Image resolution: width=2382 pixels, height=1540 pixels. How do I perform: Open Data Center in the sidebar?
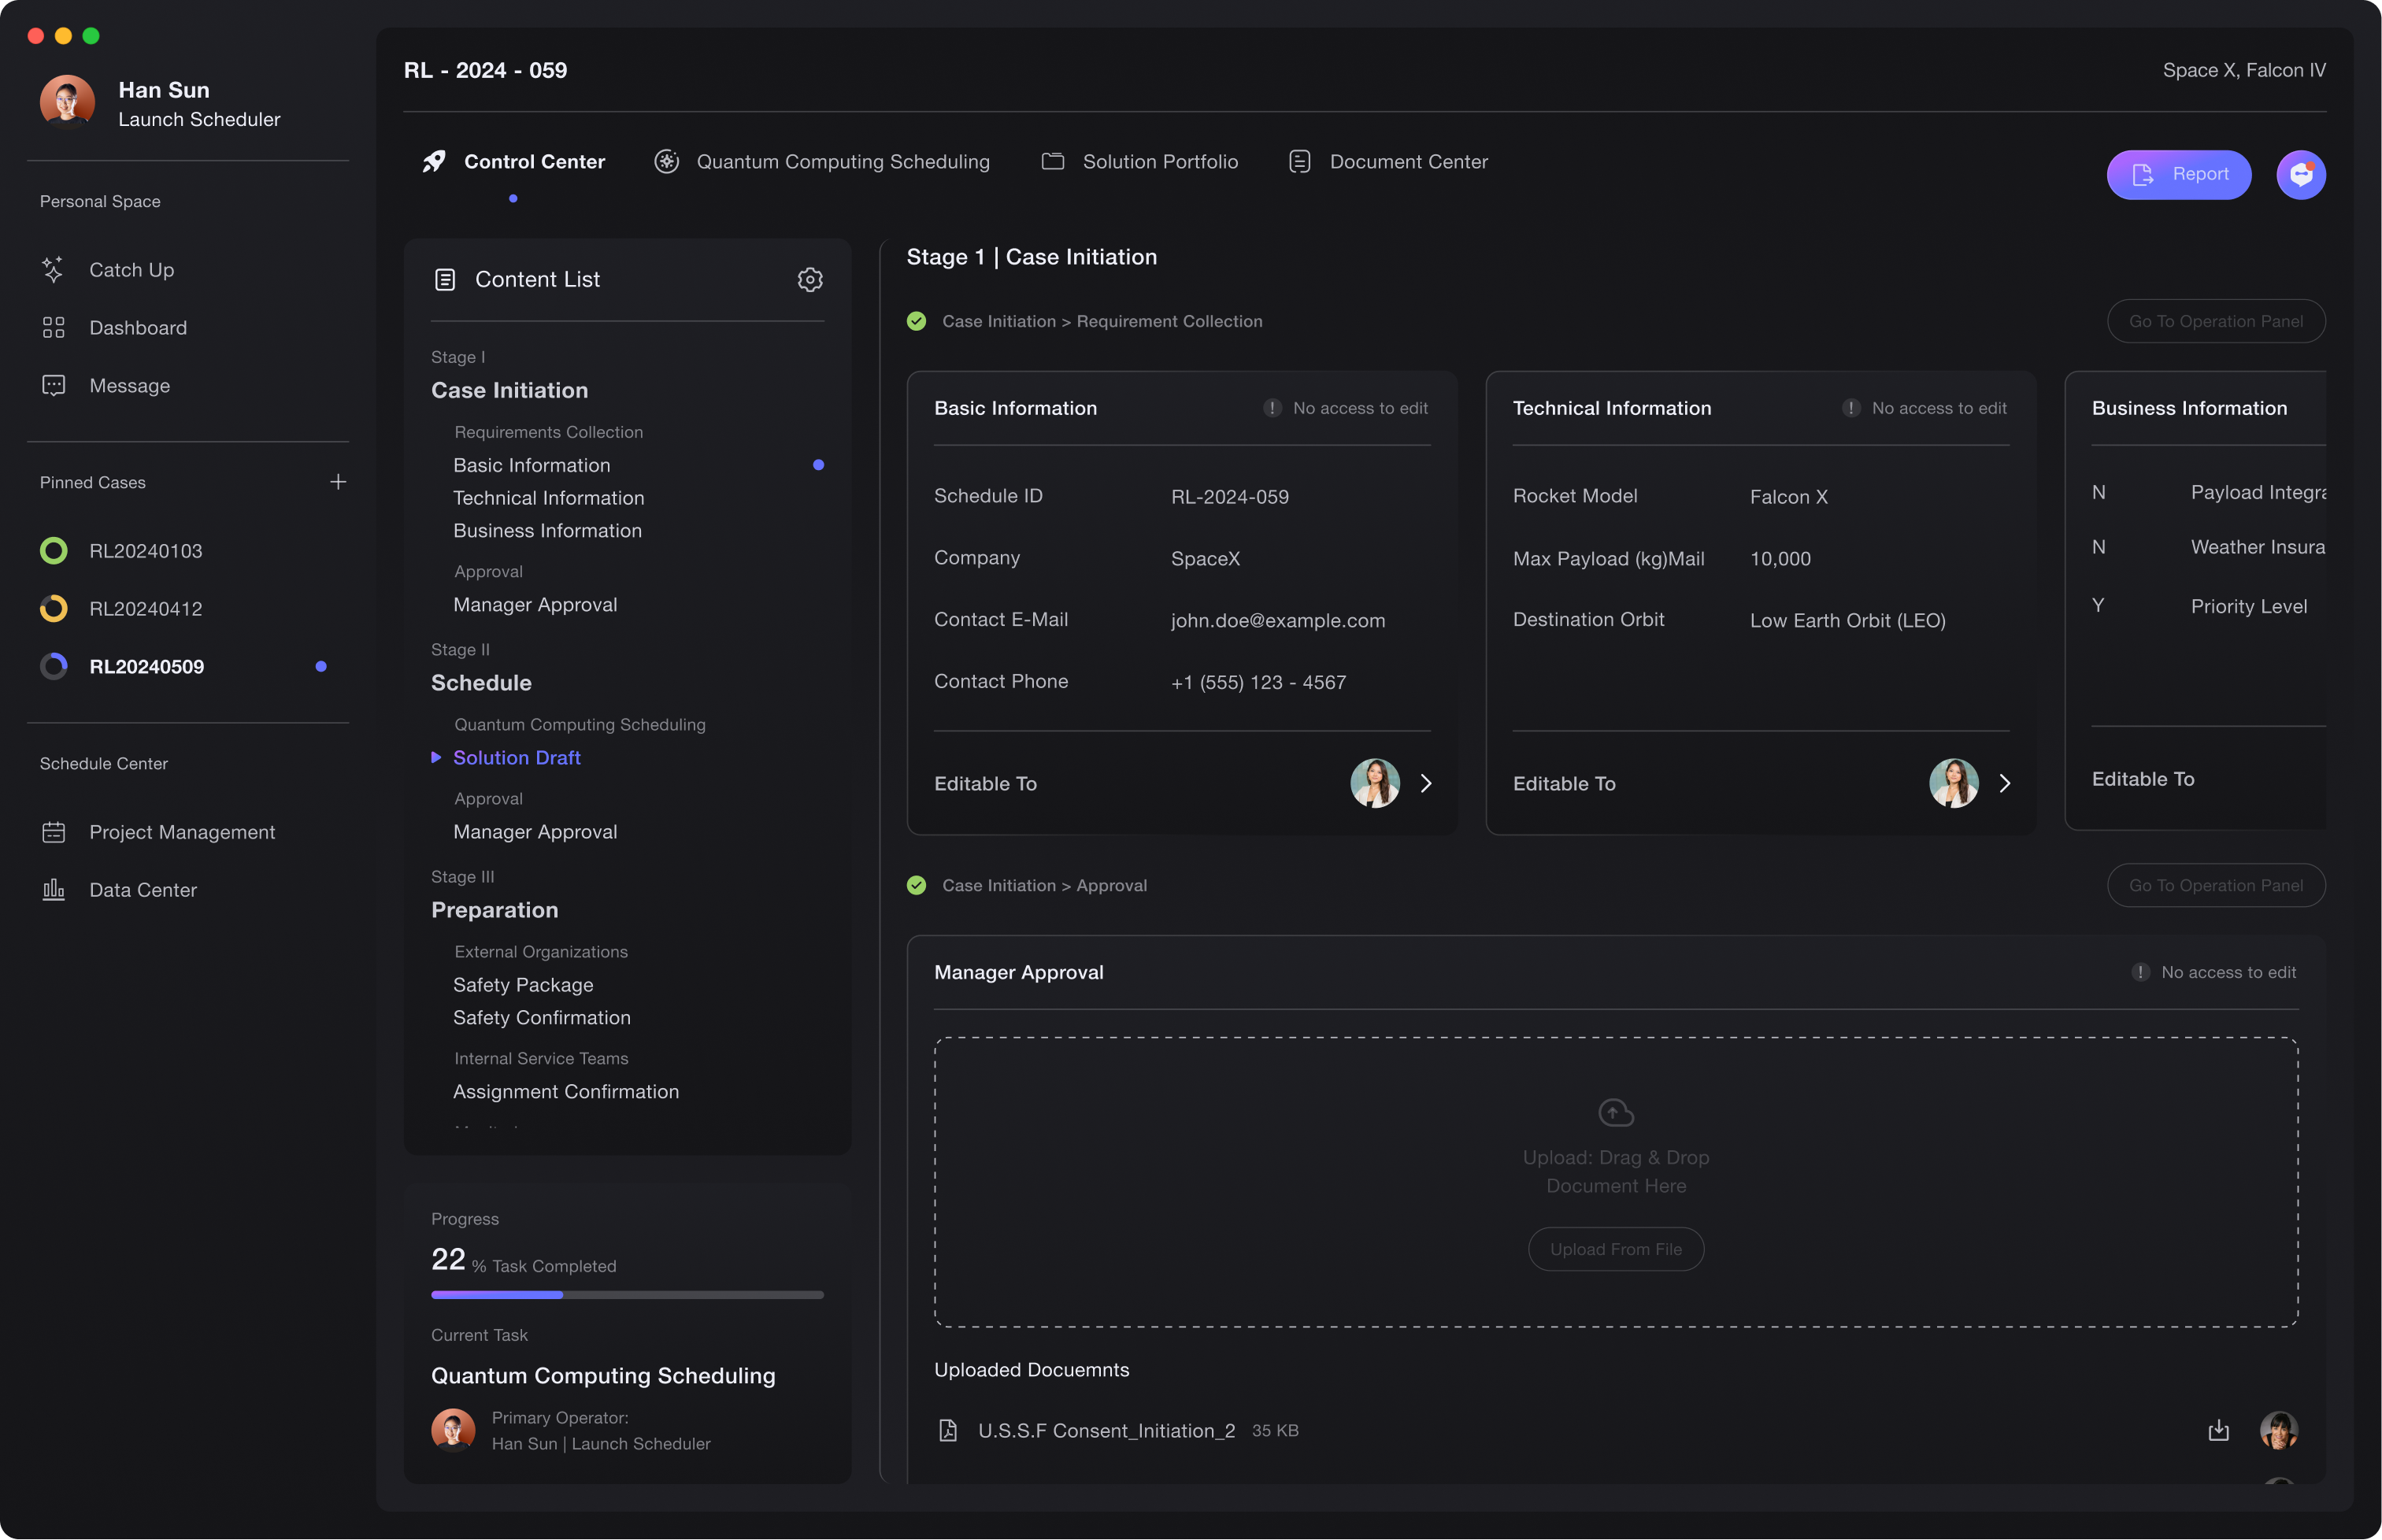click(x=142, y=890)
